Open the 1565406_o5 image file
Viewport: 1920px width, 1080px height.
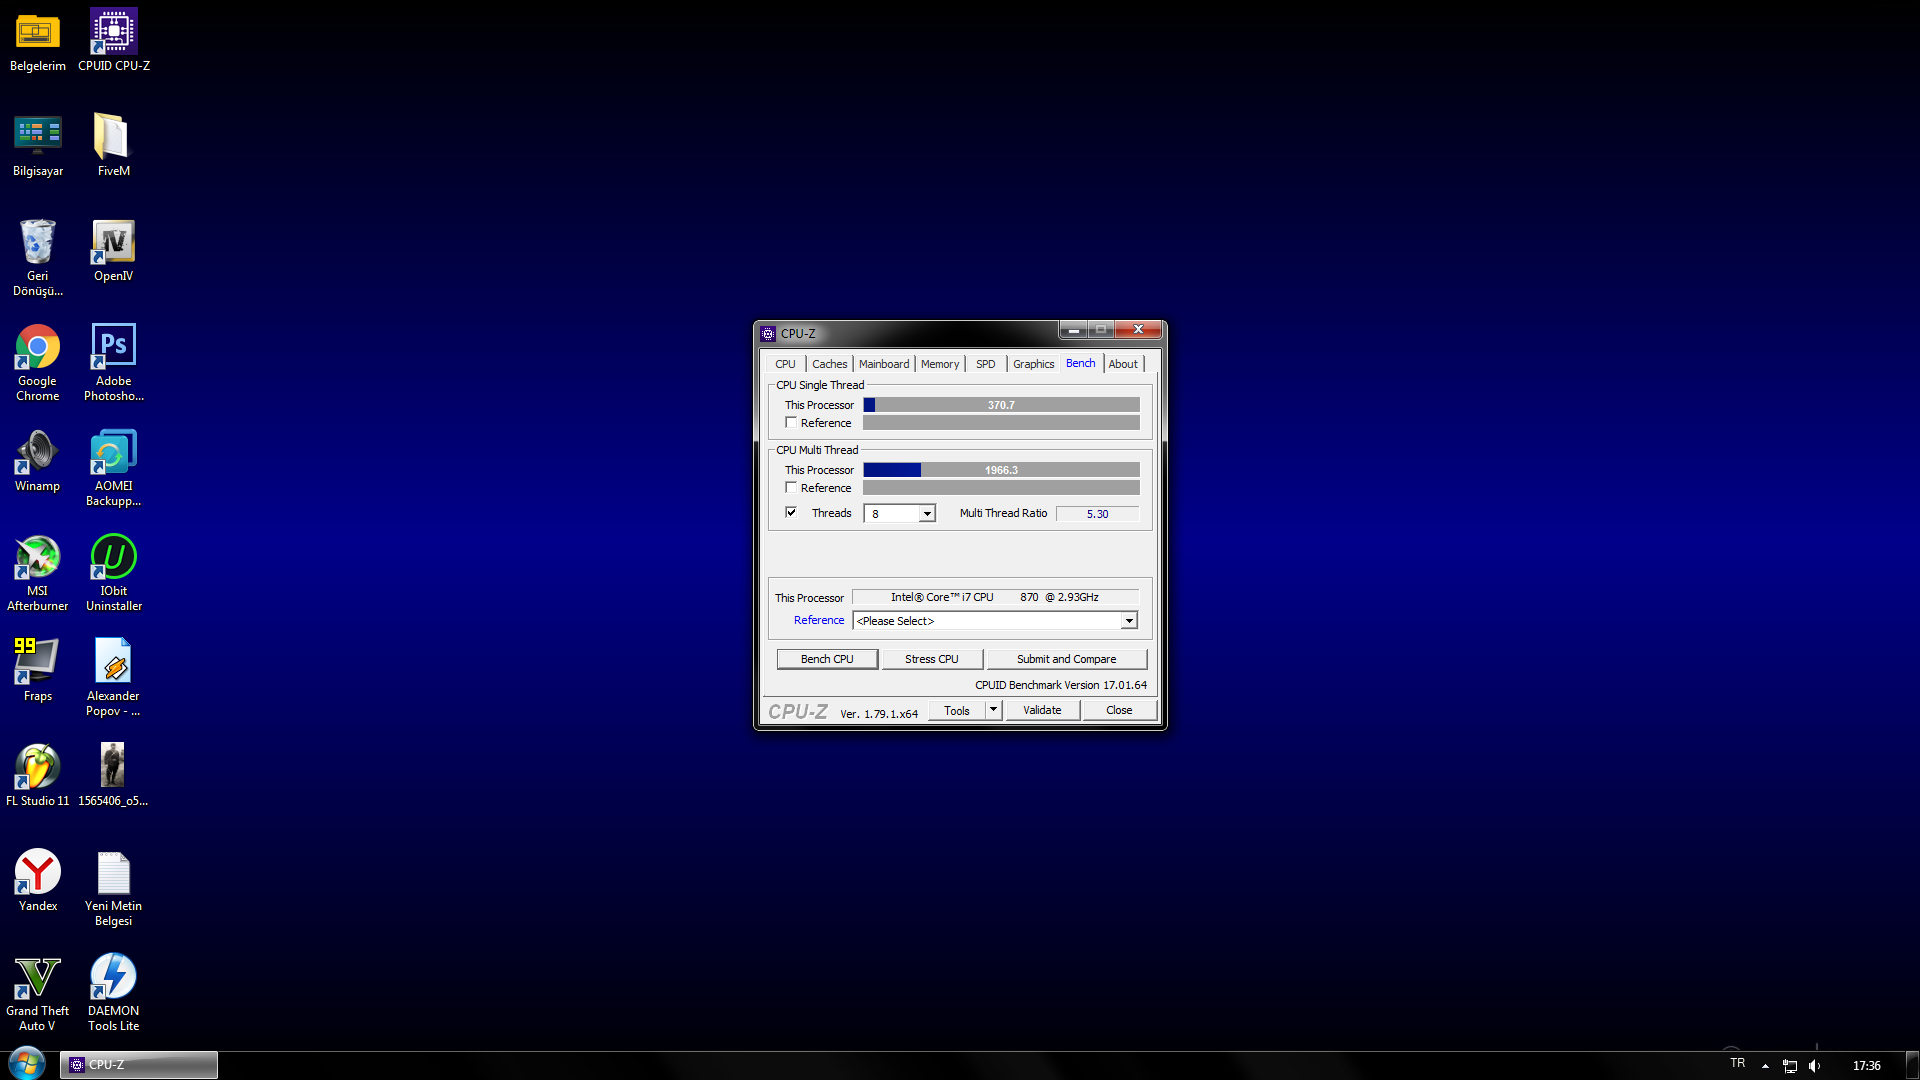point(113,776)
